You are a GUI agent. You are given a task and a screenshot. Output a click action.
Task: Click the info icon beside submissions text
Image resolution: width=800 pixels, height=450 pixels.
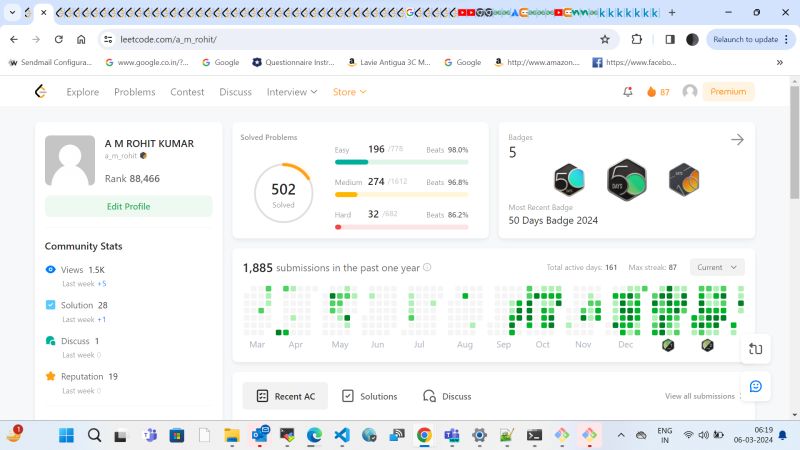click(428, 267)
